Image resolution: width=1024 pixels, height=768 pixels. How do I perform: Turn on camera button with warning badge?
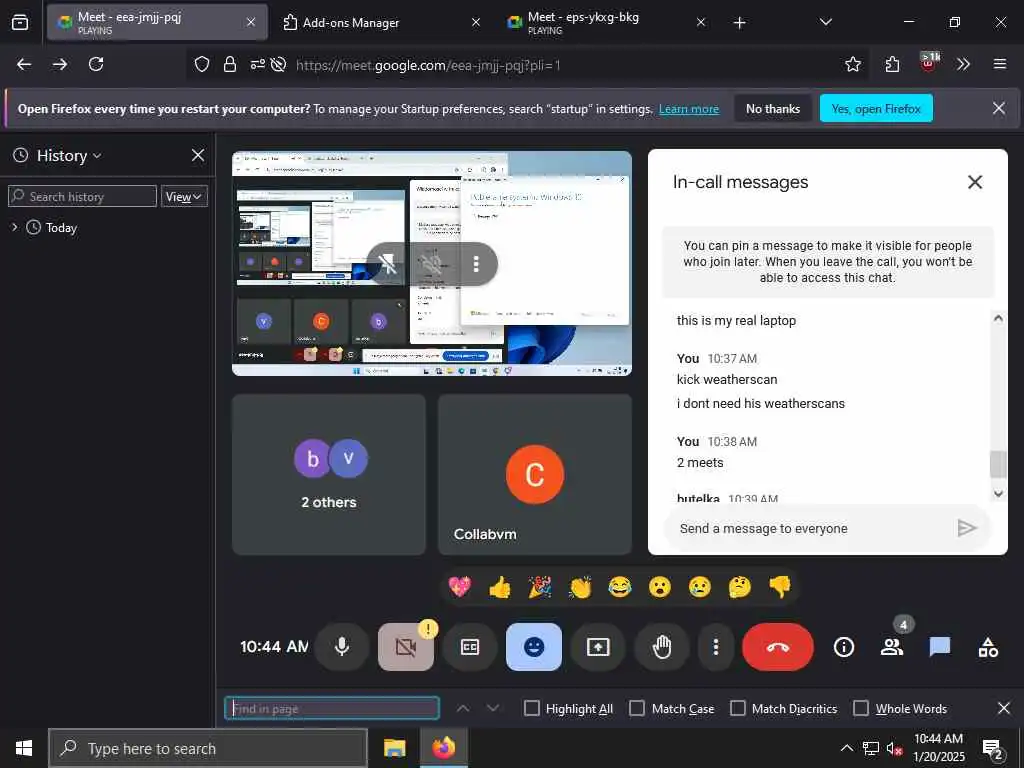pos(406,647)
